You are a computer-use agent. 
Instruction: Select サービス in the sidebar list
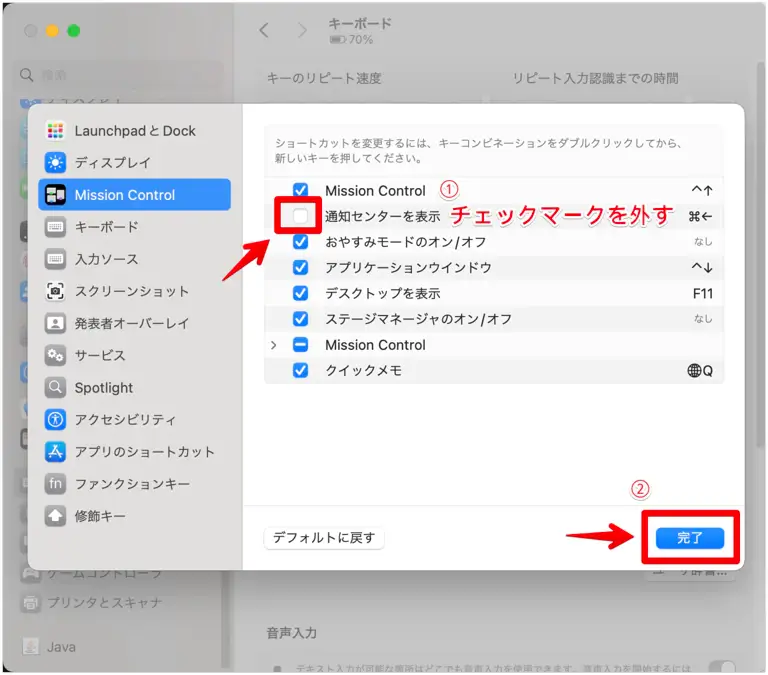(100, 356)
